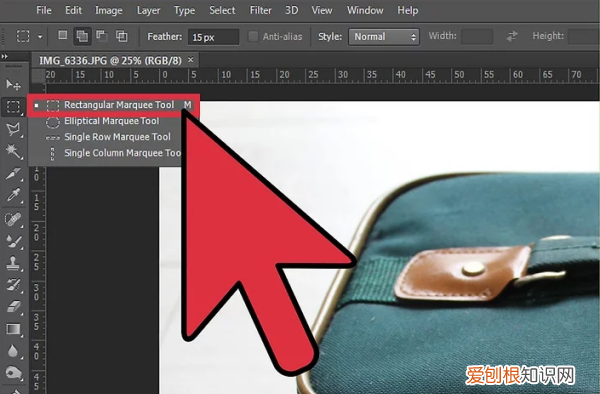Toggle the Anti-alias checkbox
Viewport: 600px width, 394px height.
[253, 36]
